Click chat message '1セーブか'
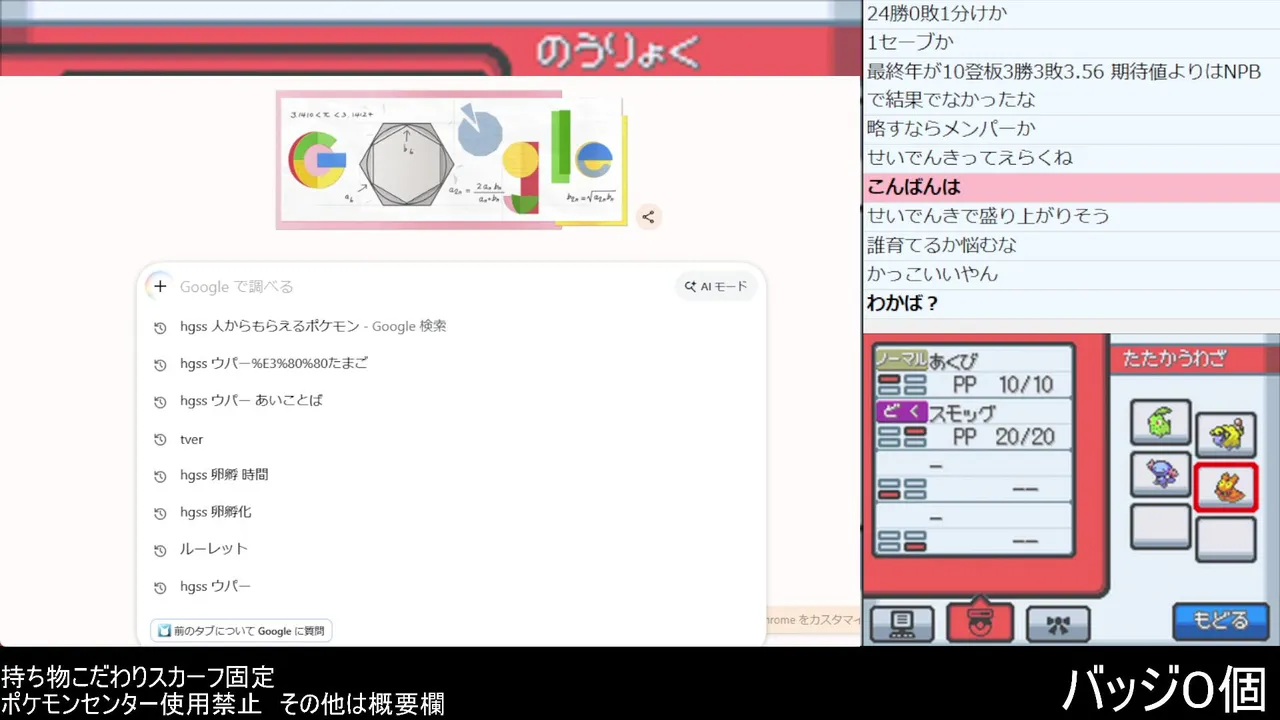The width and height of the screenshot is (1280, 720). (910, 42)
